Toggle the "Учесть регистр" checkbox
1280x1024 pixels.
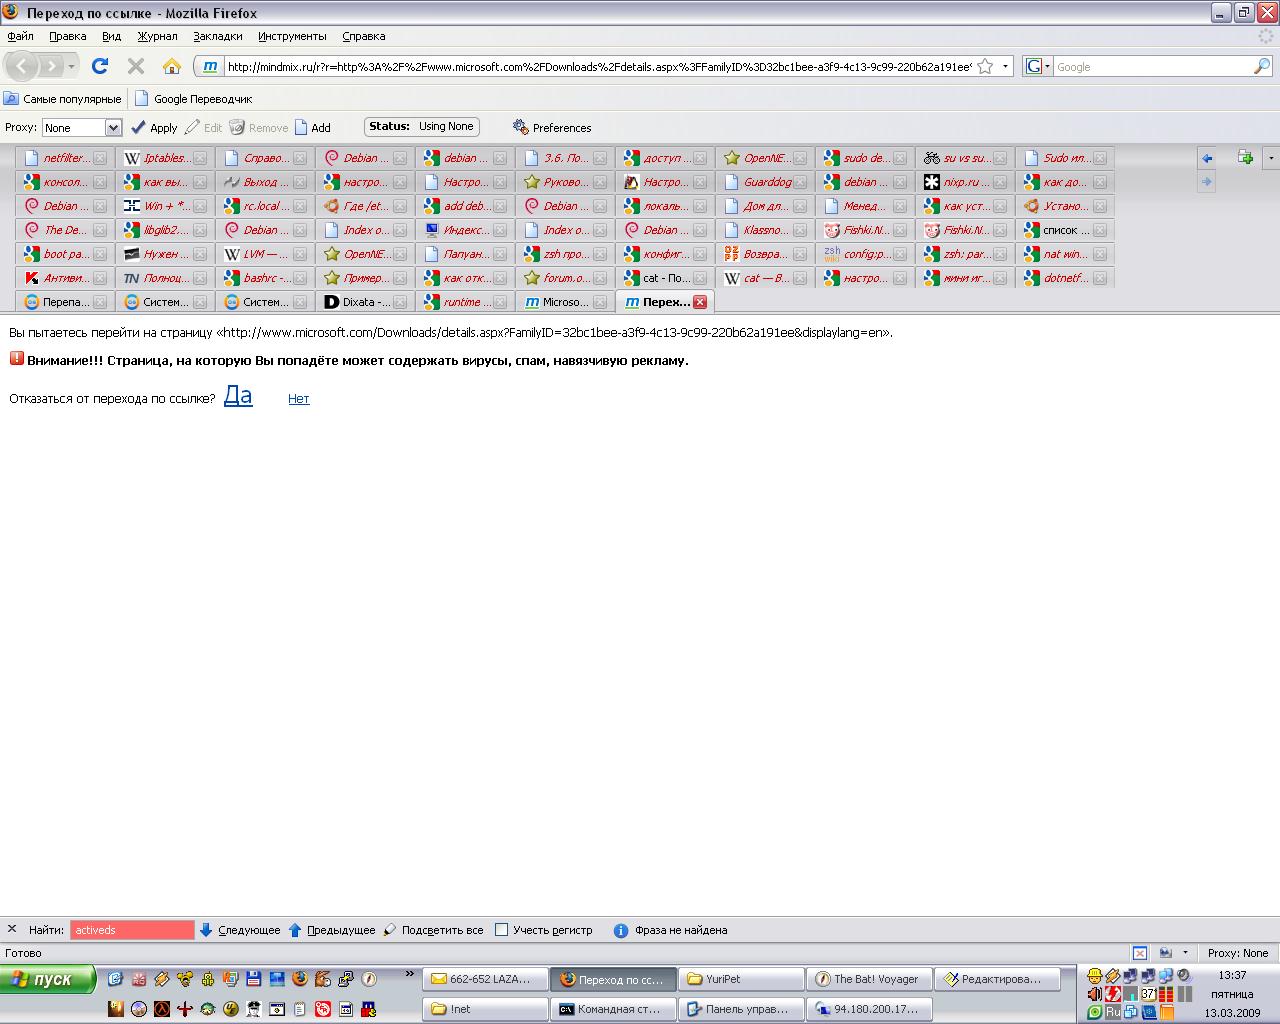pyautogui.click(x=502, y=930)
